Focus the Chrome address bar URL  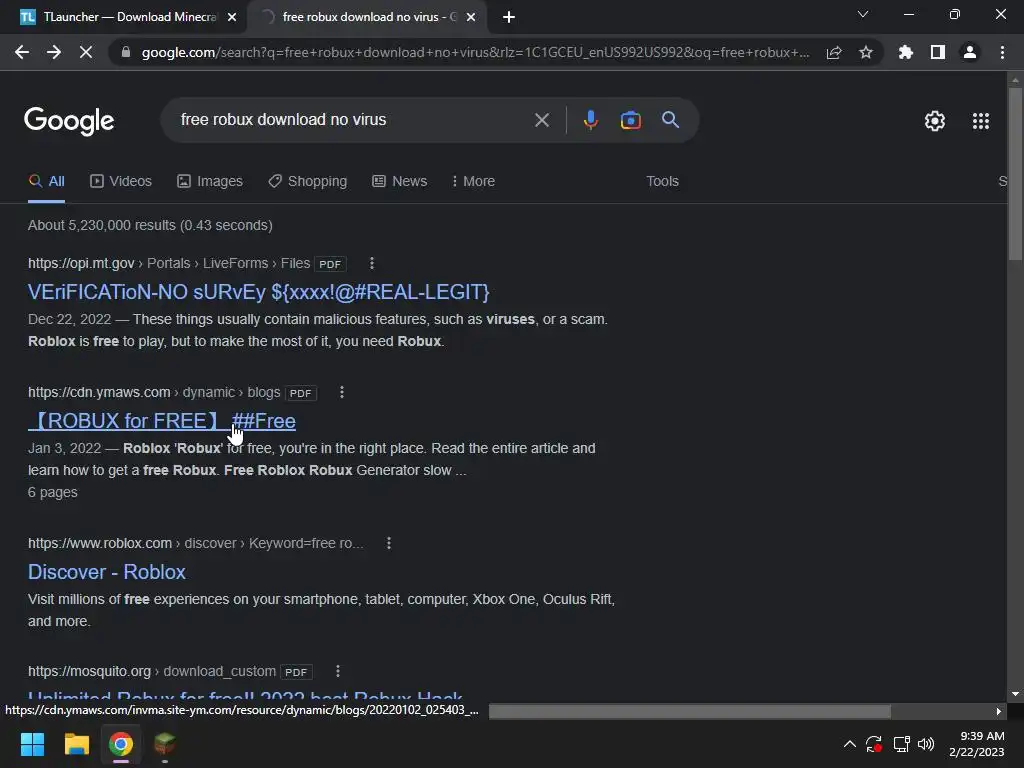[475, 52]
